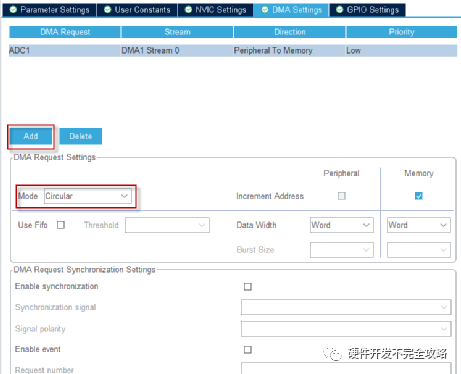Viewport: 461px width, 374px height.
Task: Open Peripheral Data Width dropdown
Action: coord(342,225)
